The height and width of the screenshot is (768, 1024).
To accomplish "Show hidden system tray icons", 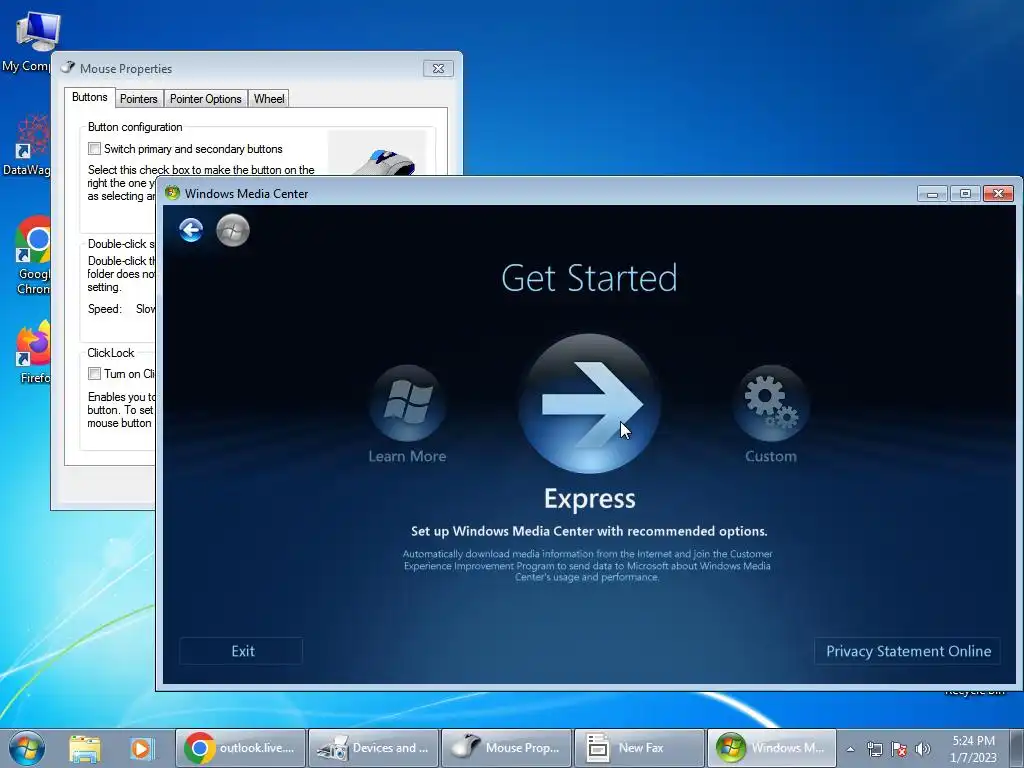I will [850, 749].
